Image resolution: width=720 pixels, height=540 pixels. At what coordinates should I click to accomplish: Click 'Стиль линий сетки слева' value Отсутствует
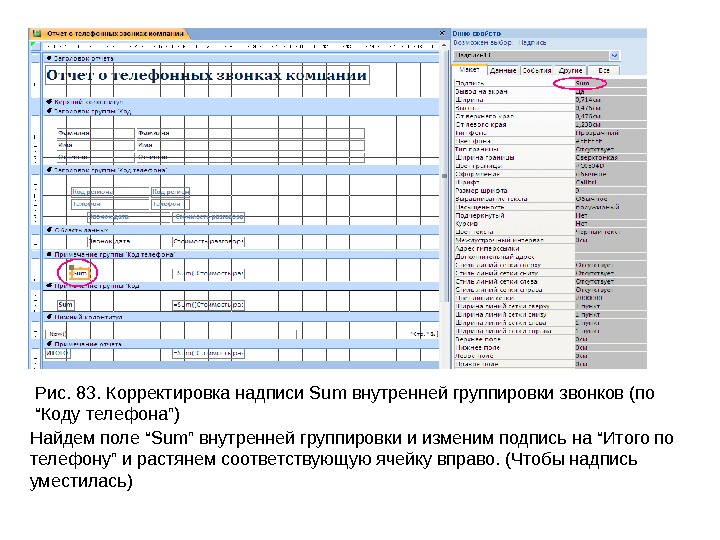coord(610,281)
